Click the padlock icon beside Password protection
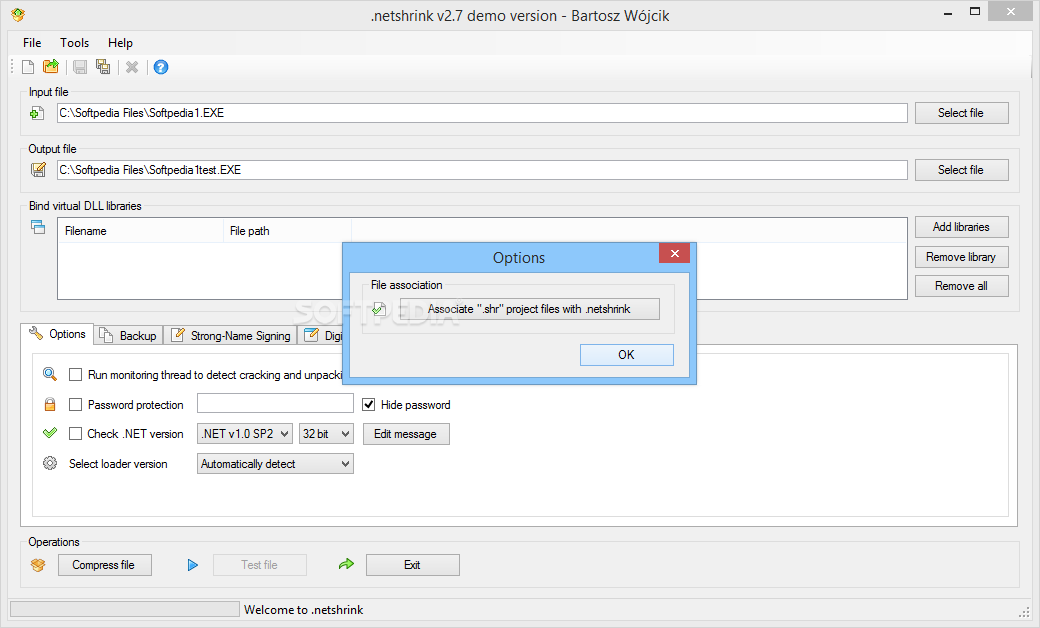 tap(50, 405)
